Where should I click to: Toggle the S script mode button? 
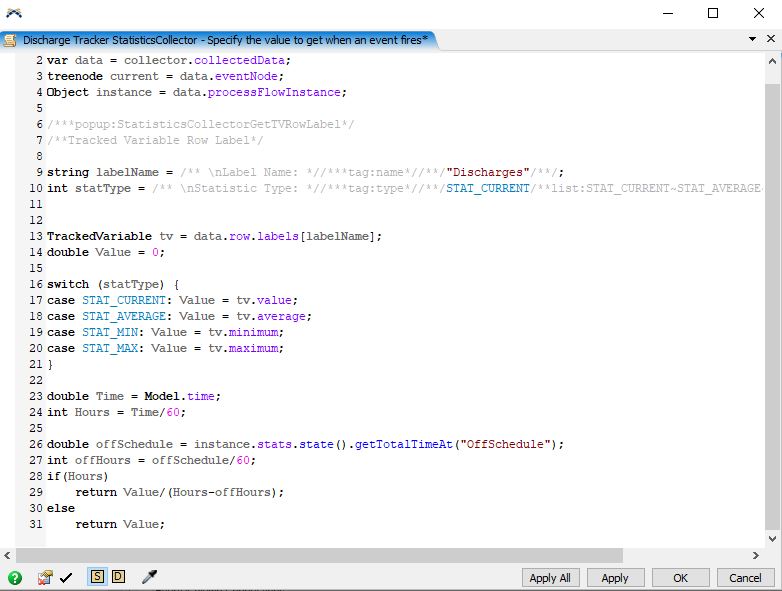[x=97, y=577]
